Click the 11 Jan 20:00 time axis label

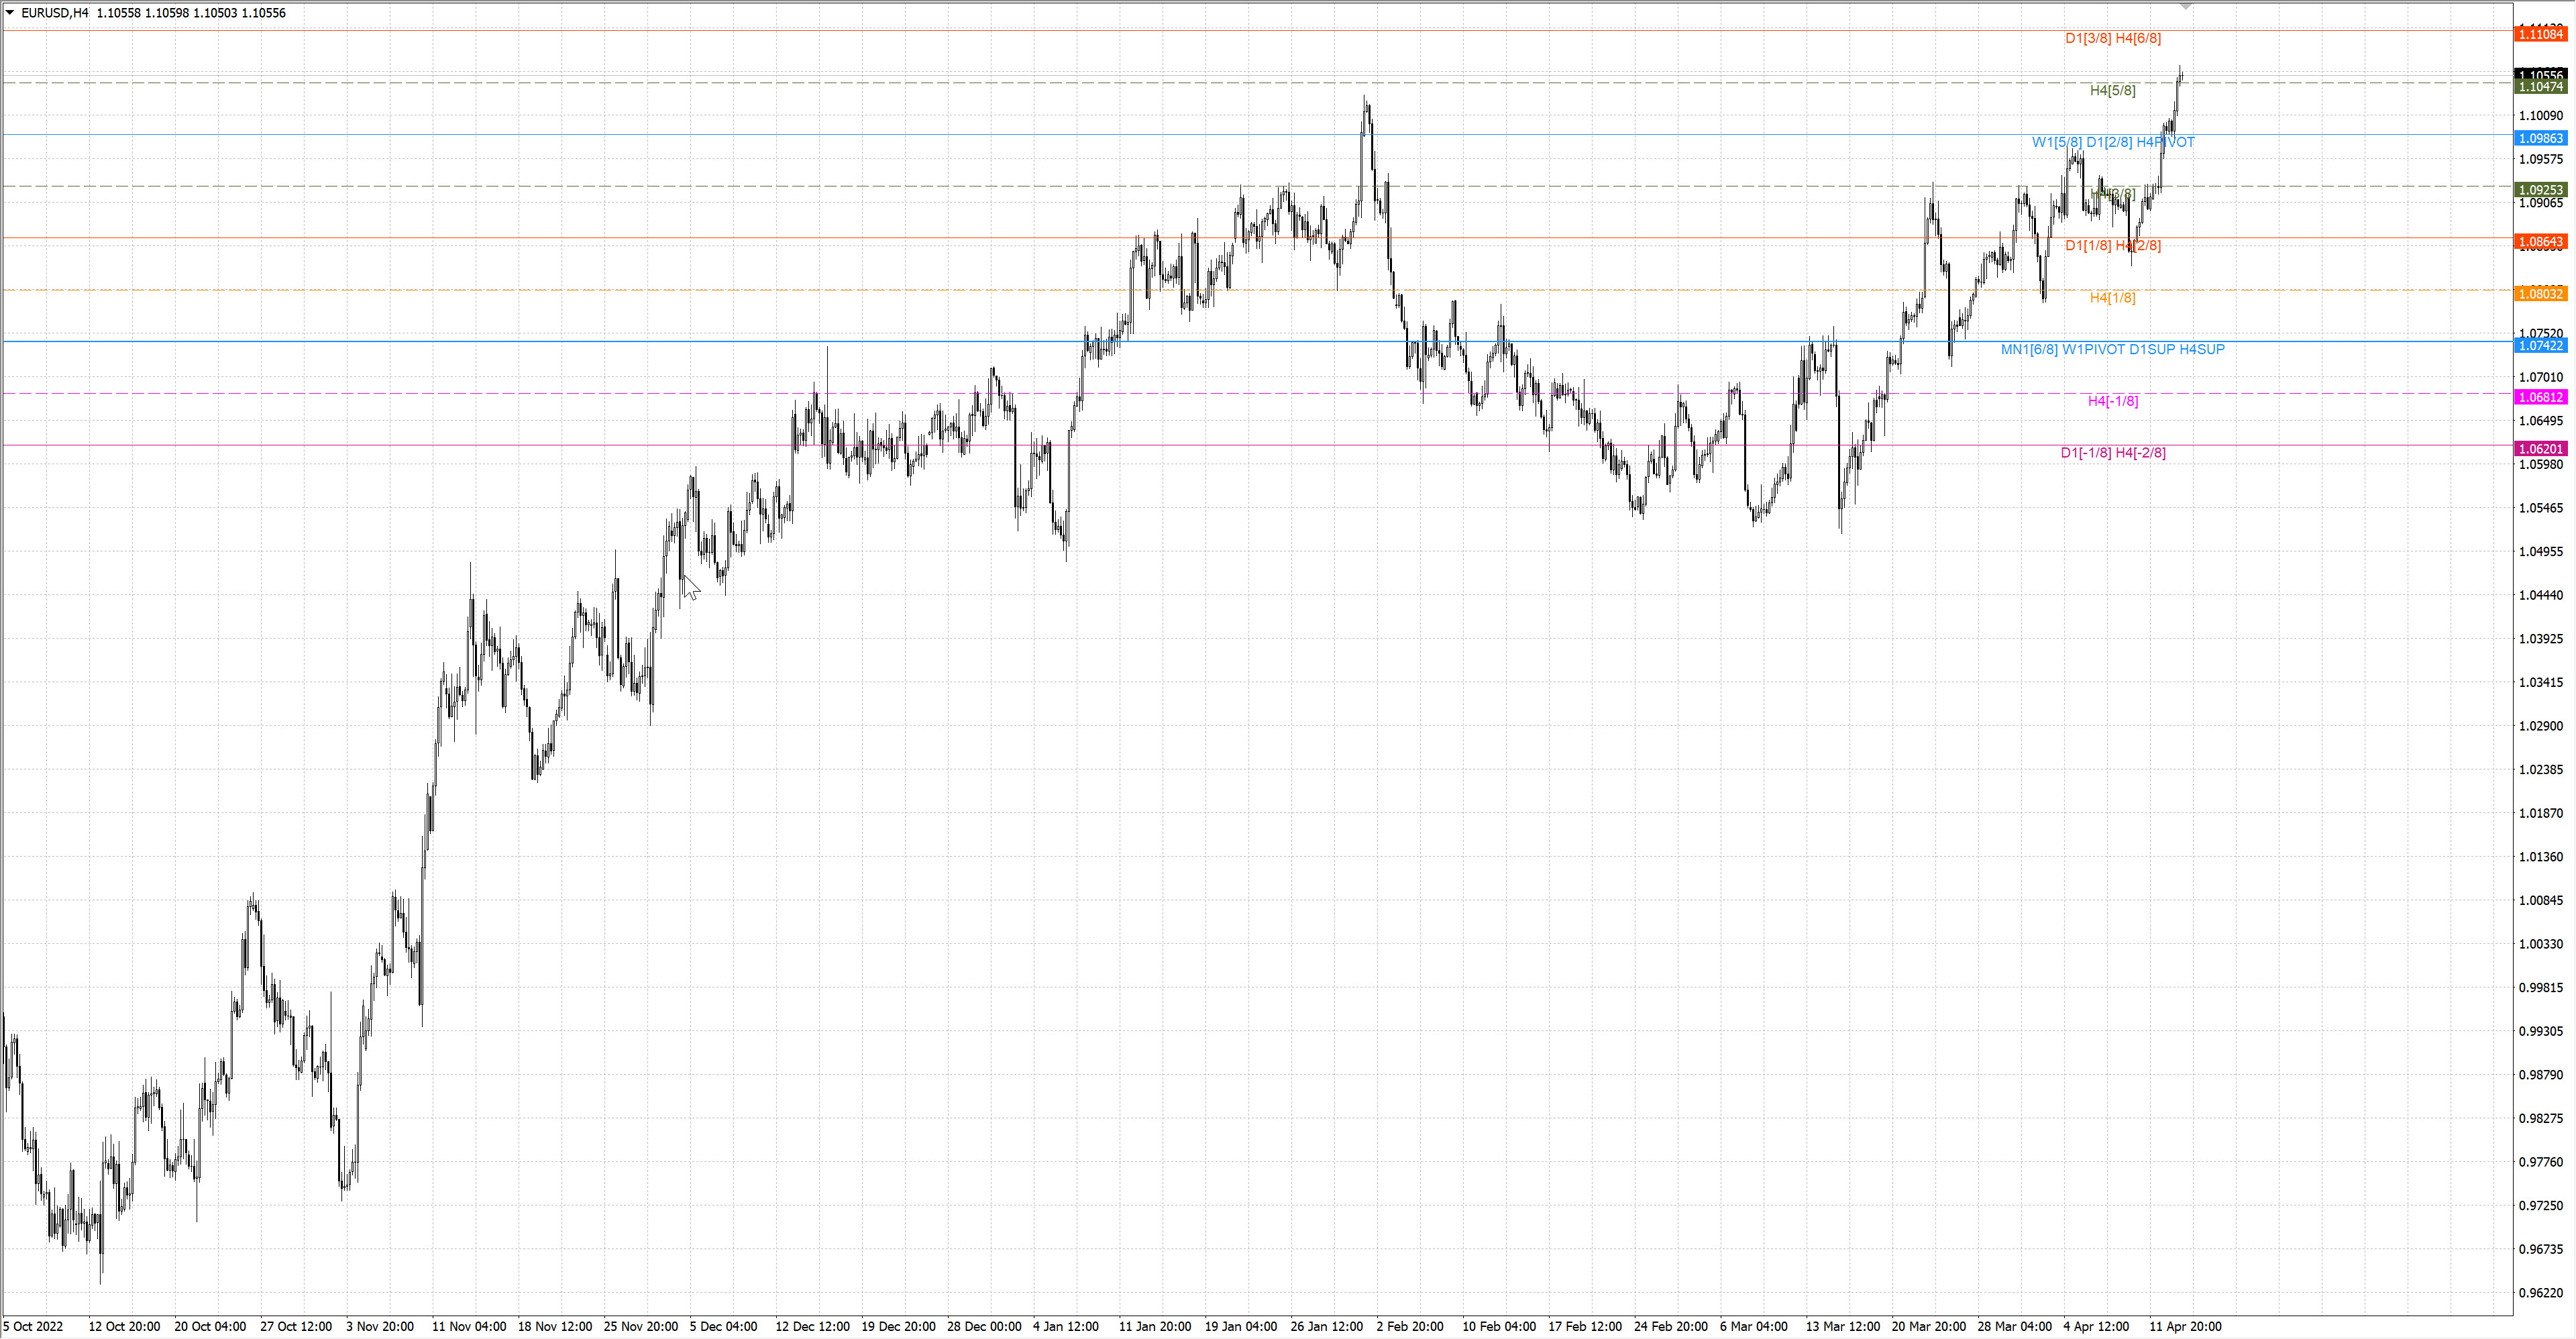tap(1155, 1326)
